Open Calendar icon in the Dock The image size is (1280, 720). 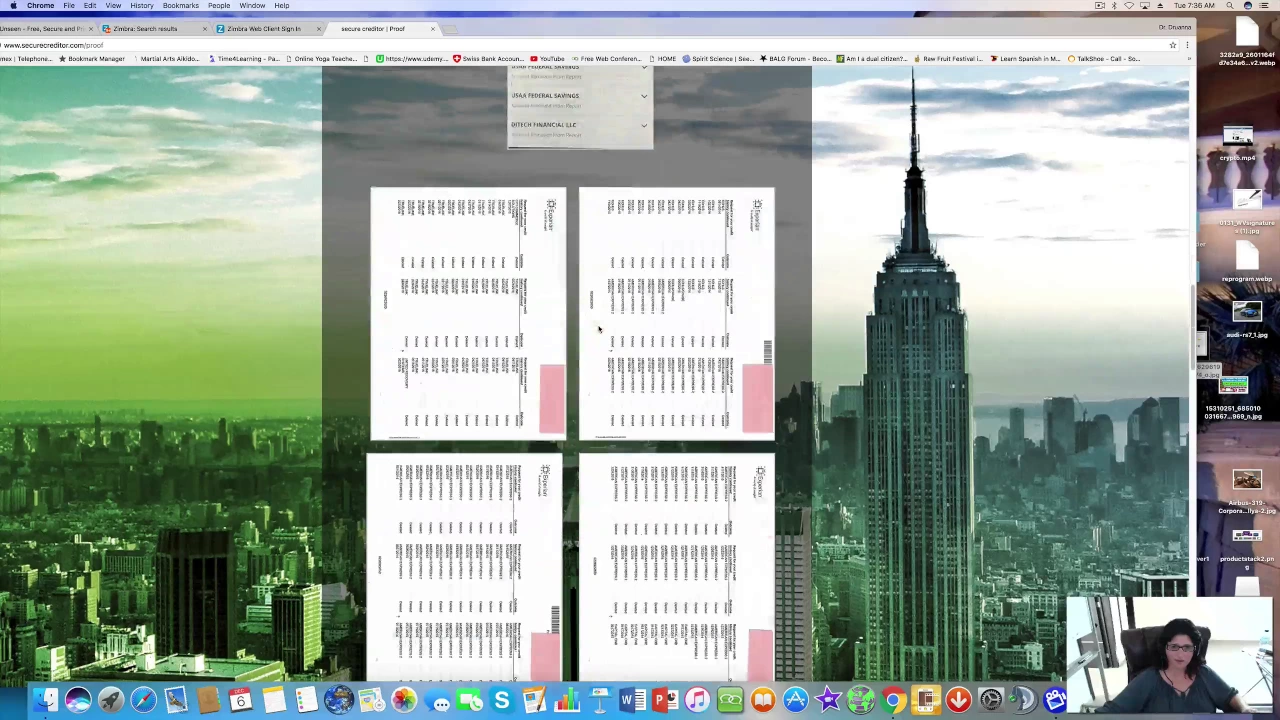click(241, 700)
